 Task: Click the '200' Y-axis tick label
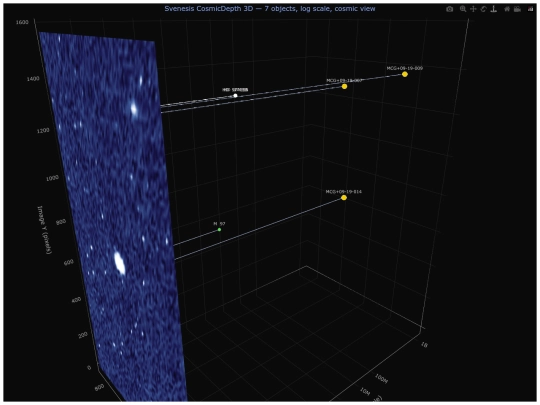(83, 334)
